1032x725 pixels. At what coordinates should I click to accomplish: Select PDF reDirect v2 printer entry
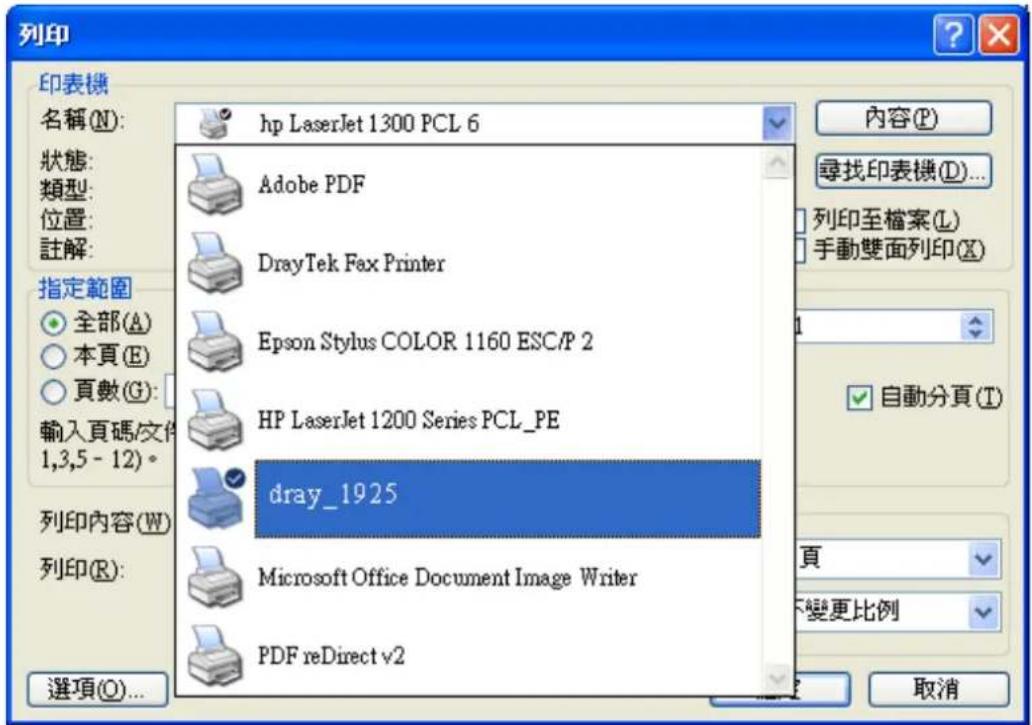469,655
